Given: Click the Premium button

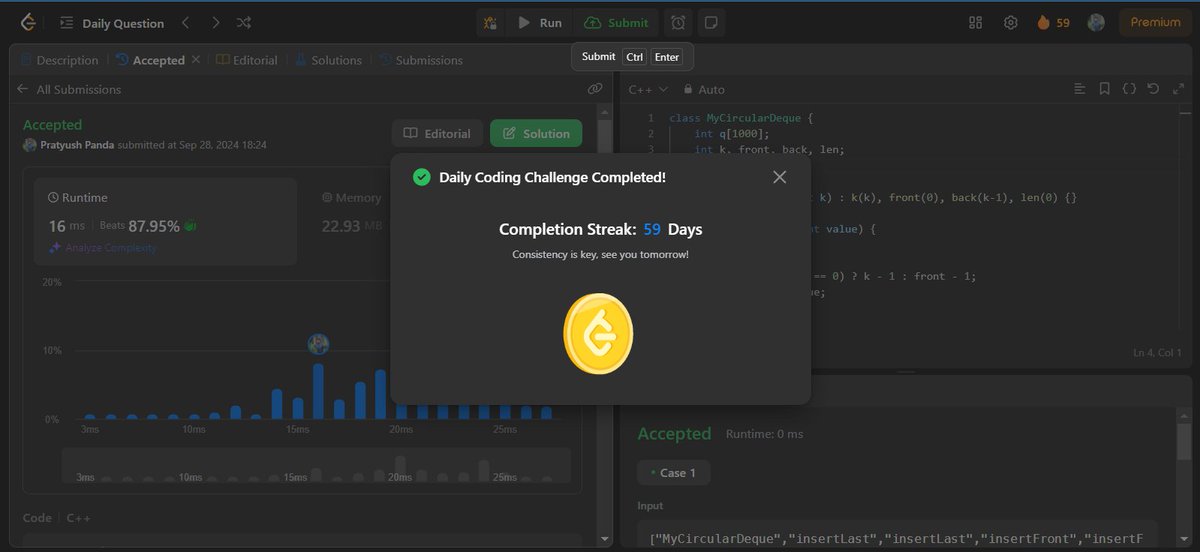Looking at the screenshot, I should click(x=1155, y=22).
